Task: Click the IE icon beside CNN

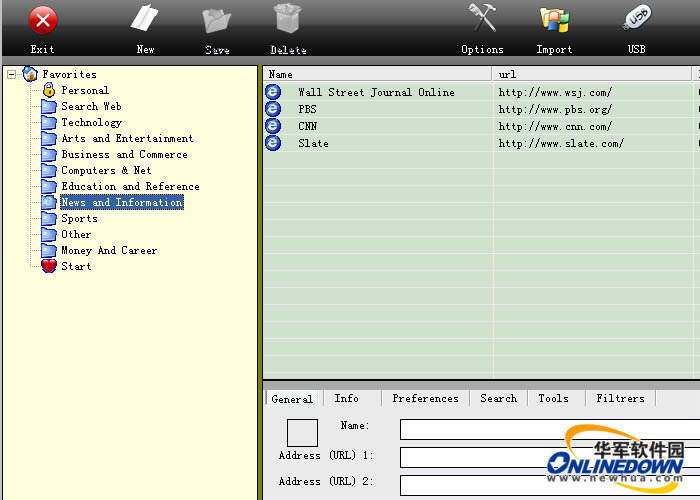Action: [273, 125]
